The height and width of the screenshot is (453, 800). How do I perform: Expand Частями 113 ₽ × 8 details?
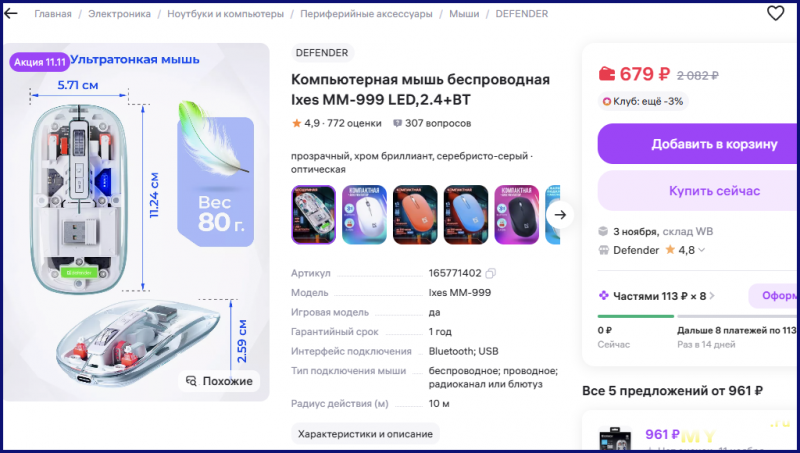click(657, 296)
